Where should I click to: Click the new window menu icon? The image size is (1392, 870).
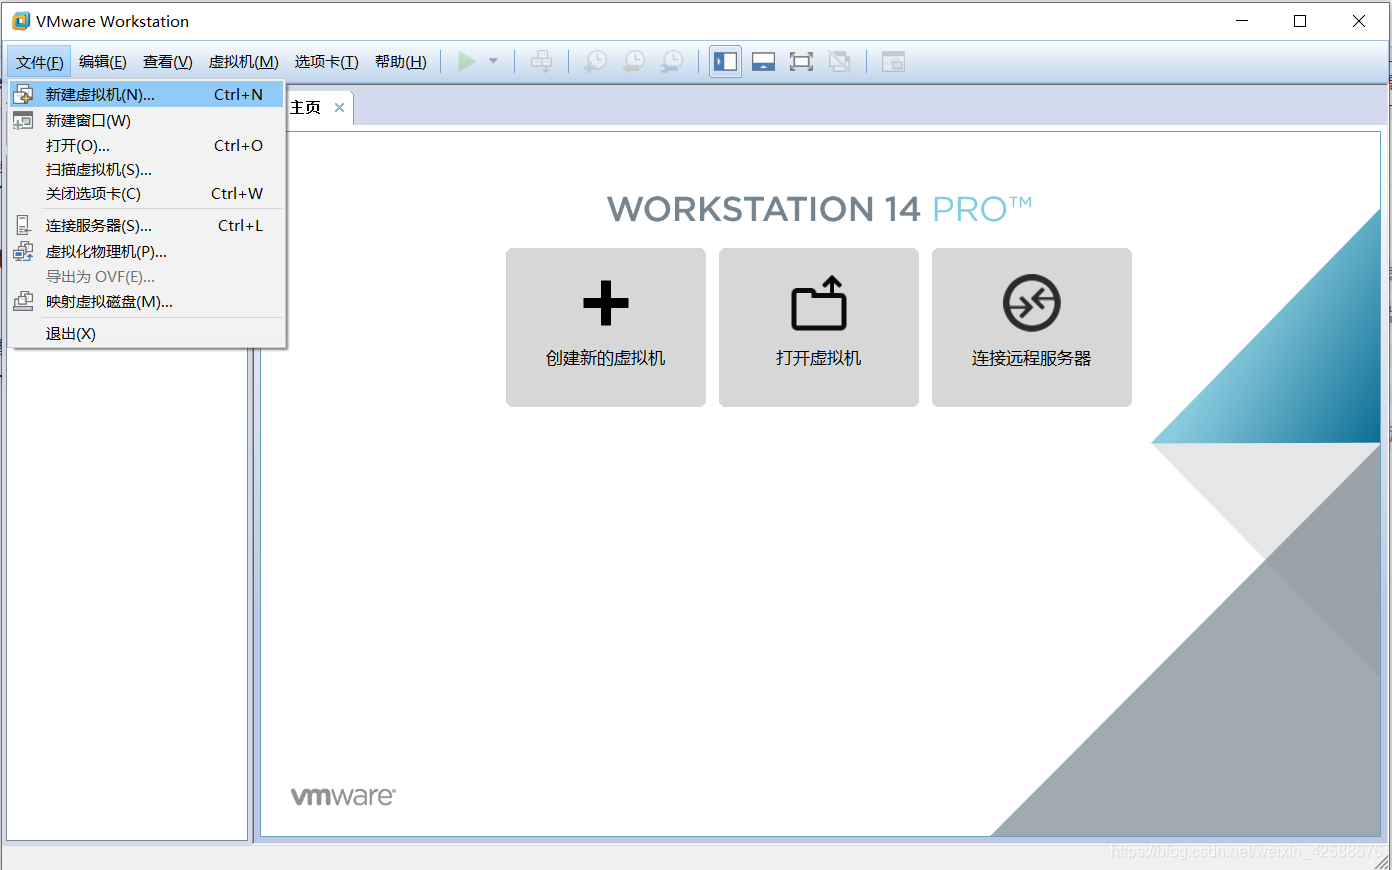tap(23, 121)
